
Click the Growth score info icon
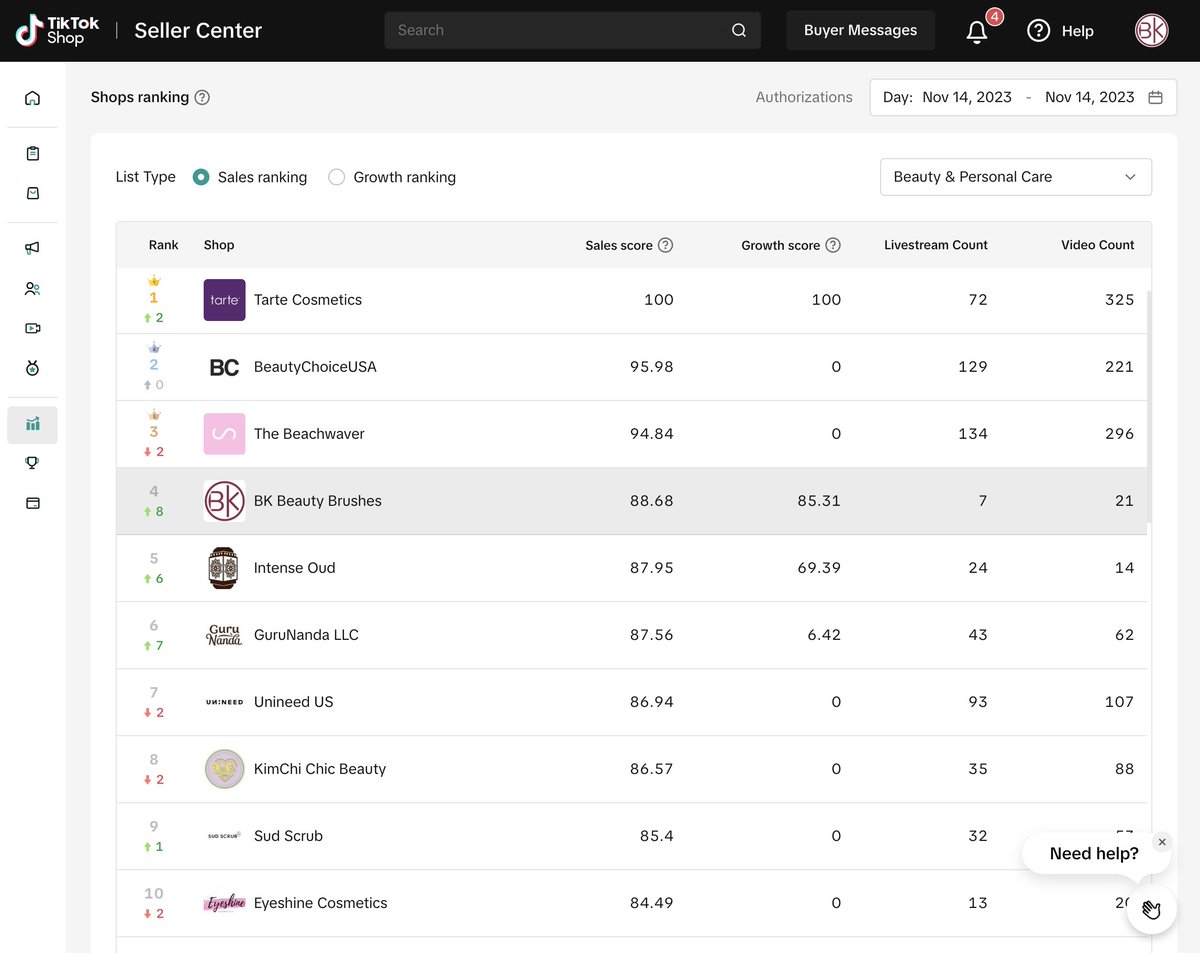pyautogui.click(x=833, y=245)
